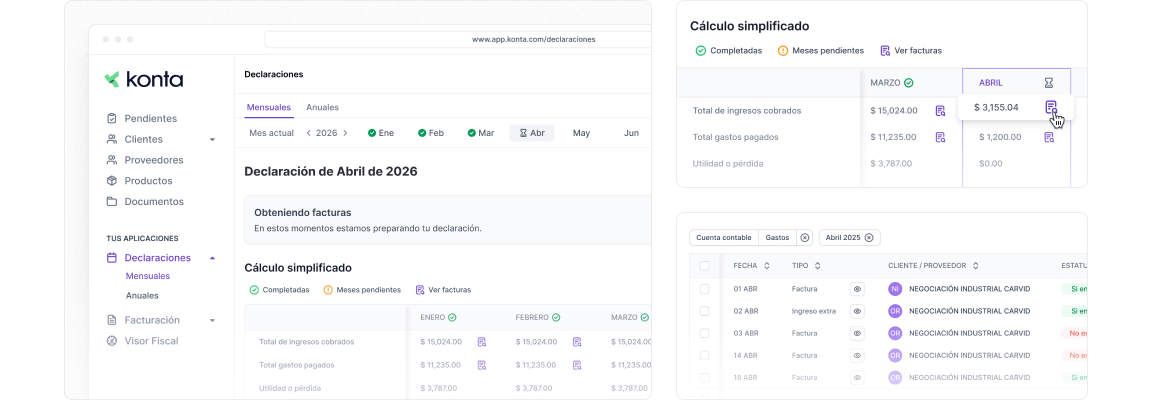This screenshot has height=400, width=1152.
Task: Click green check beside ENERO column header
Action: (453, 318)
